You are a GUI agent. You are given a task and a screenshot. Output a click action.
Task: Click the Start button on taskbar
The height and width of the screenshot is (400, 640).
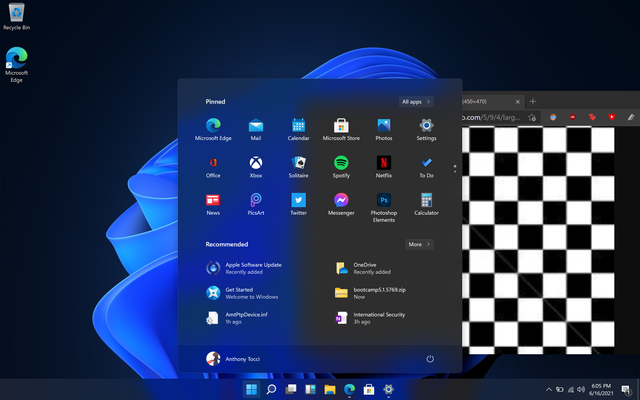[x=251, y=389]
